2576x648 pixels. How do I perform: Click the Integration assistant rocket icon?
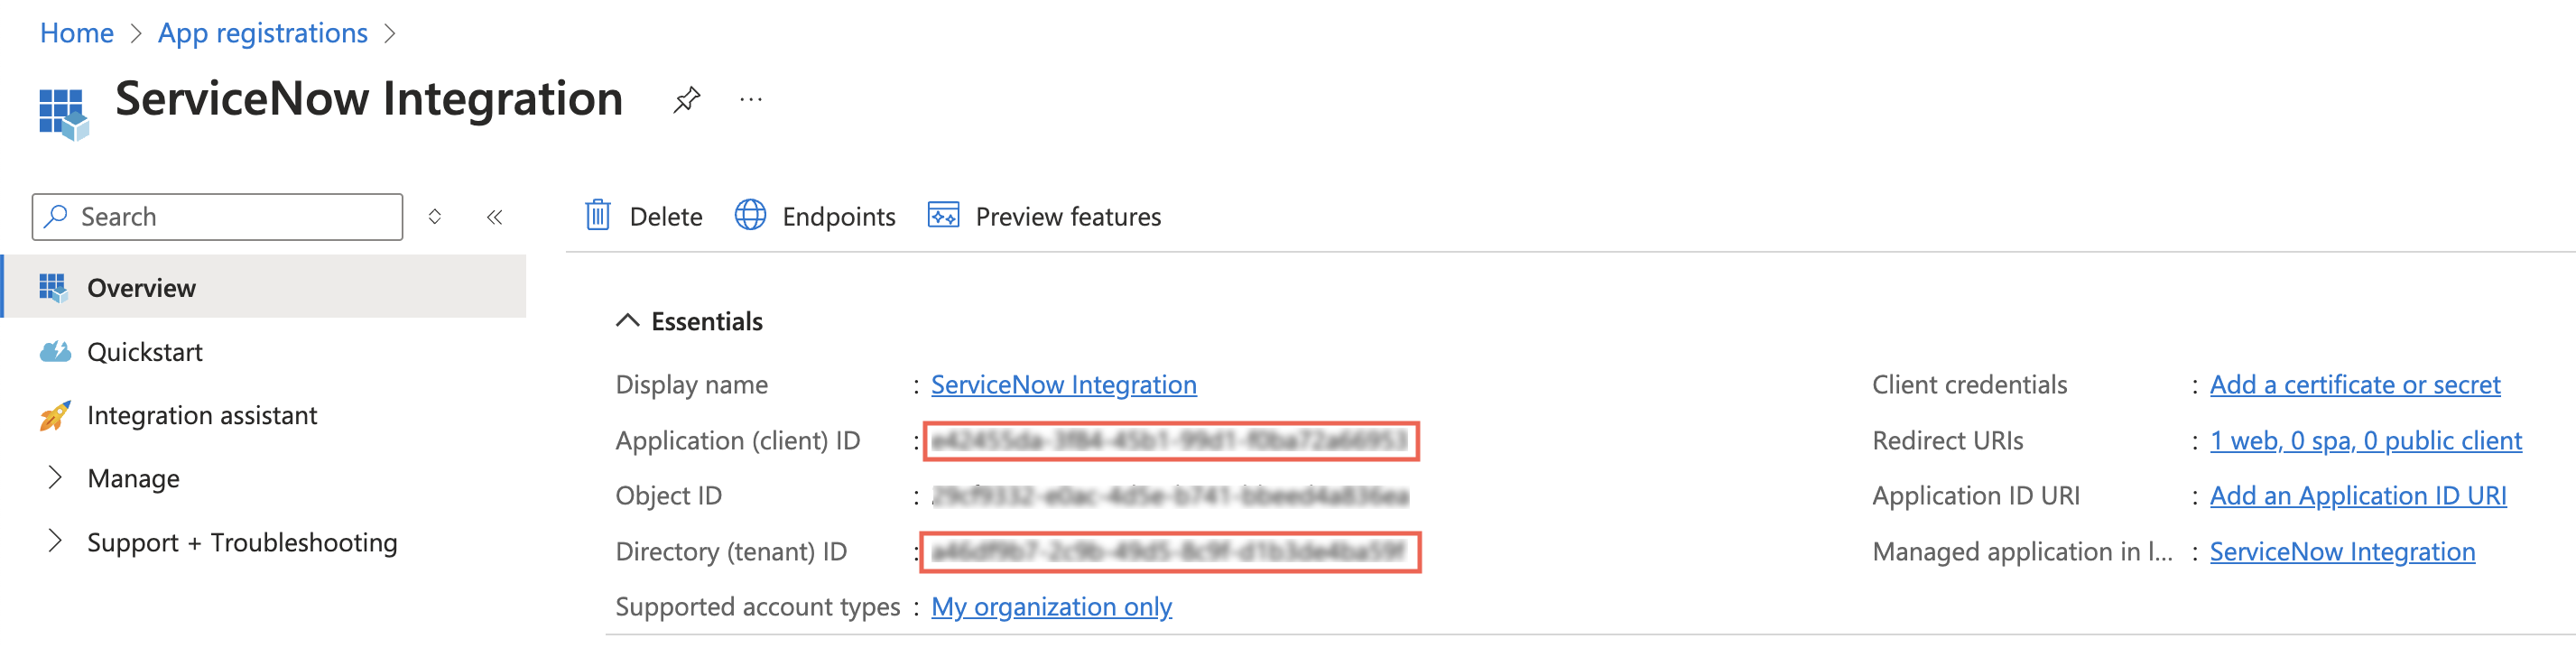tap(55, 415)
